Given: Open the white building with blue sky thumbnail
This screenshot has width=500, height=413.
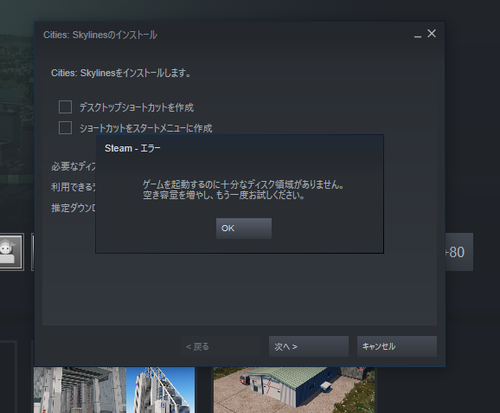Looking at the screenshot, I should click(x=161, y=390).
